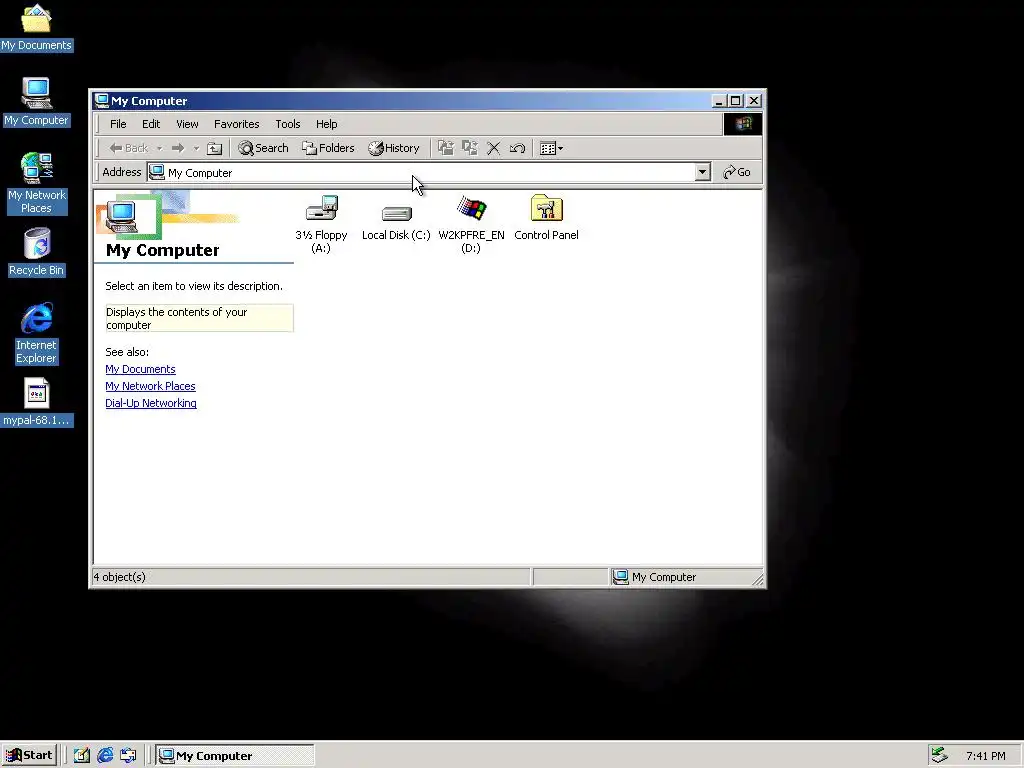
Task: Select My Network Places desktop icon
Action: pyautogui.click(x=37, y=184)
